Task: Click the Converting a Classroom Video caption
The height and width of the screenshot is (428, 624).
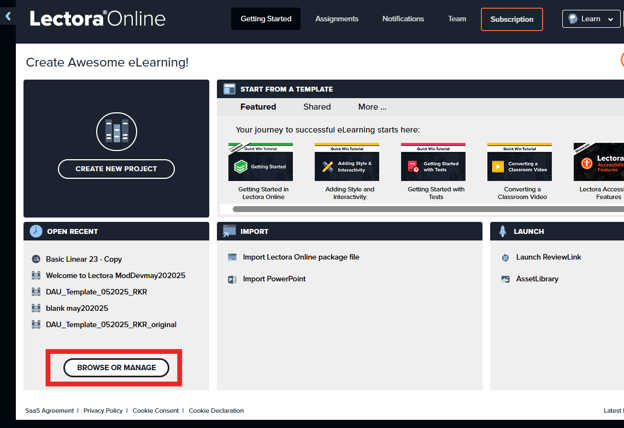Action: tap(522, 193)
